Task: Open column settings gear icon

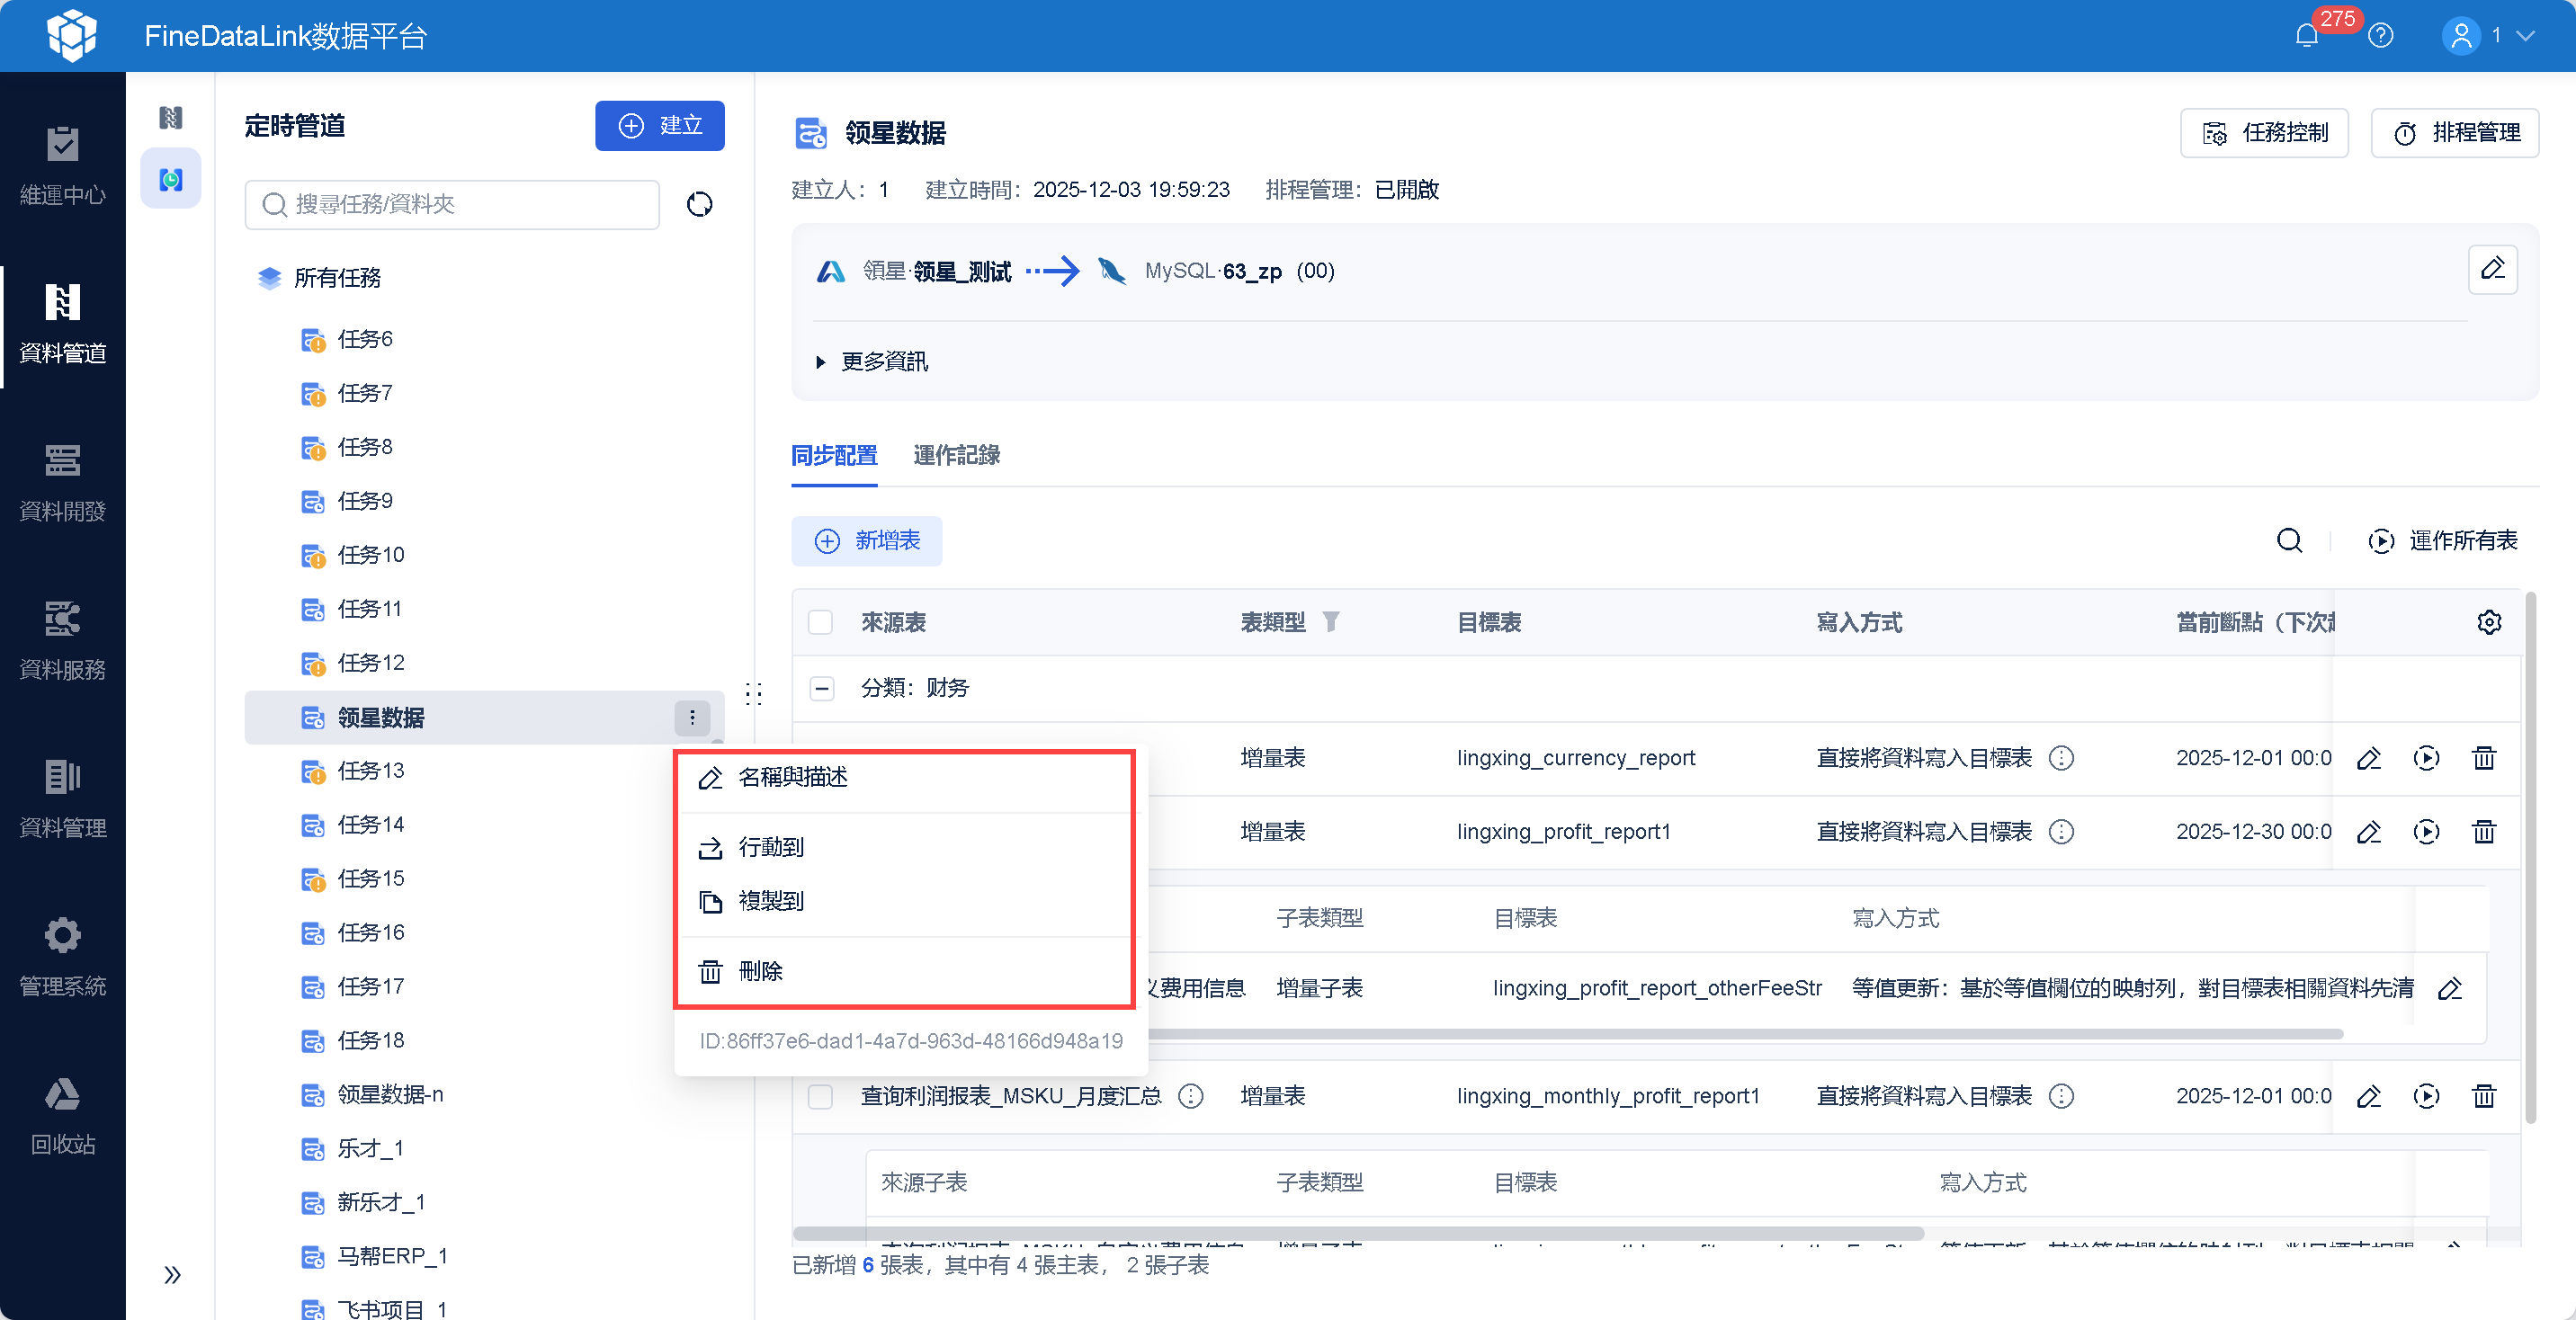Action: tap(2489, 622)
